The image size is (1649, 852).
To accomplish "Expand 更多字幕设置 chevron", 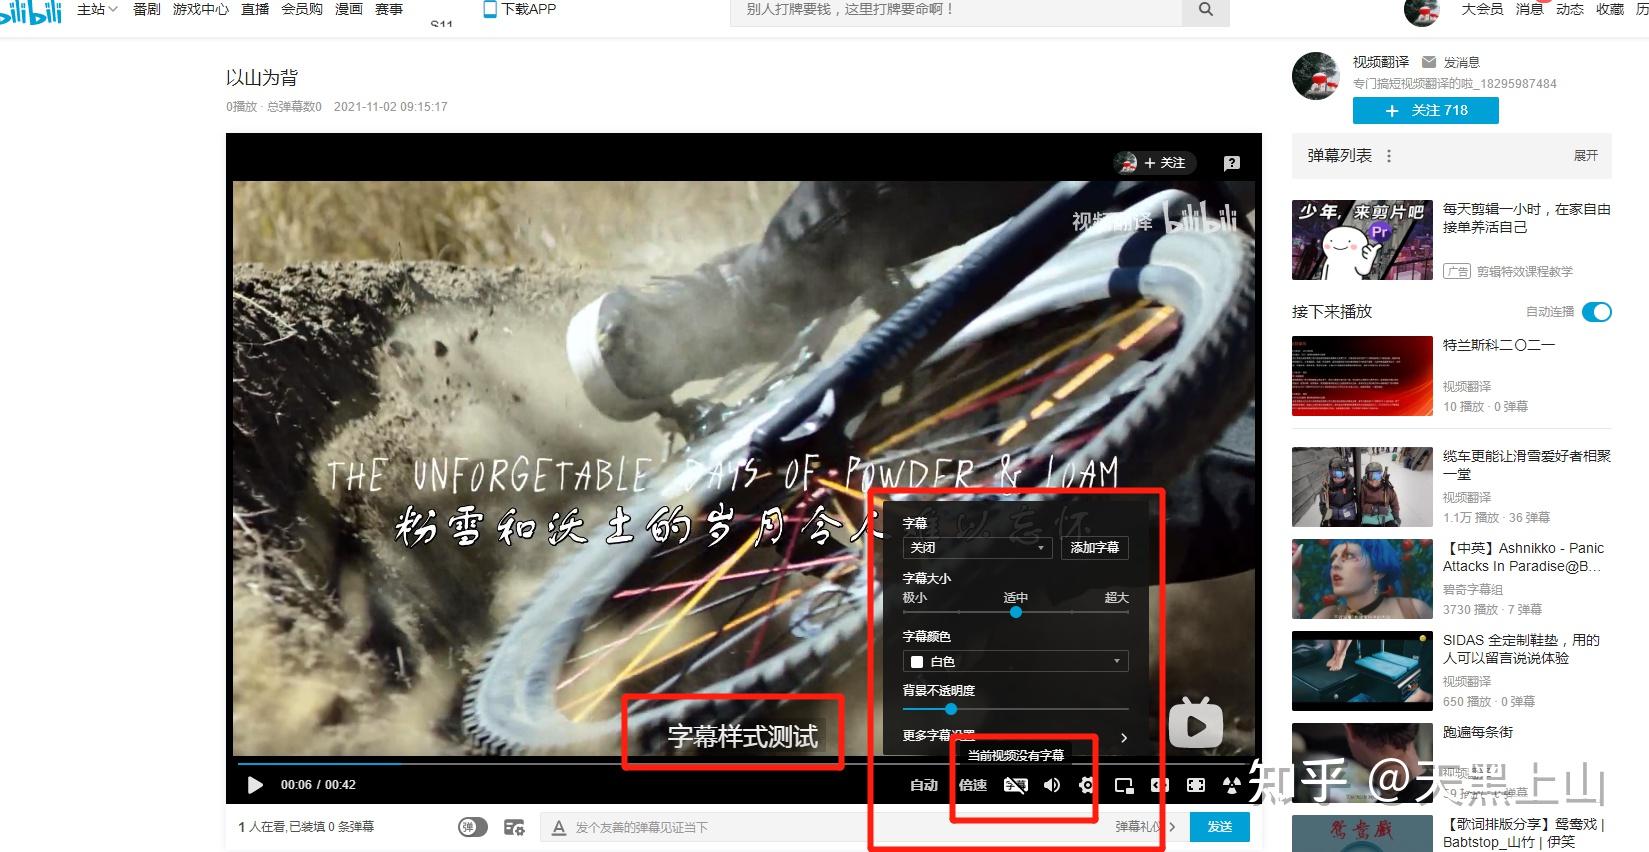I will click(x=1124, y=737).
